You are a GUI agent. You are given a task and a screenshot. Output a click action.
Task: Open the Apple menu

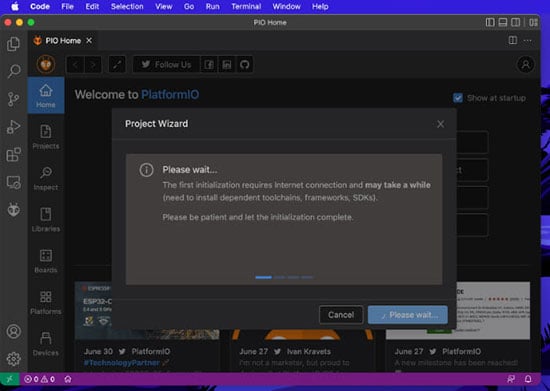pos(15,6)
